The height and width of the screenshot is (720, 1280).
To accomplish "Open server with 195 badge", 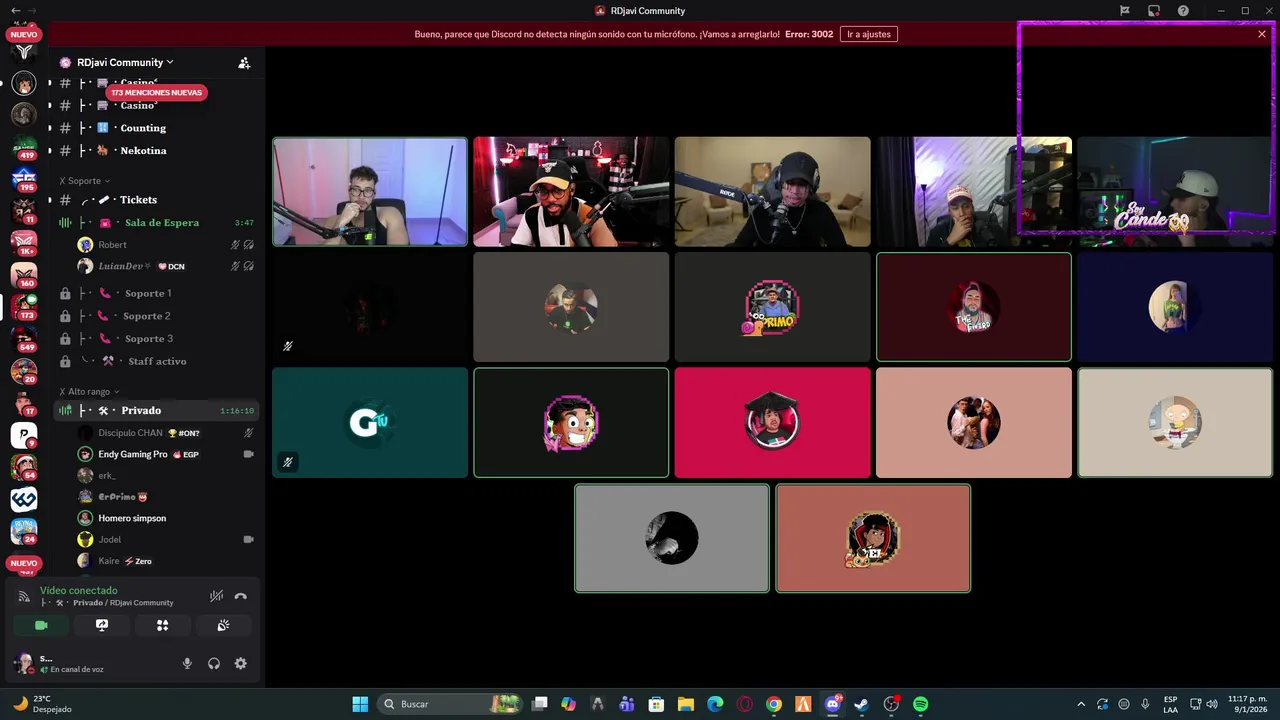I will pyautogui.click(x=24, y=179).
